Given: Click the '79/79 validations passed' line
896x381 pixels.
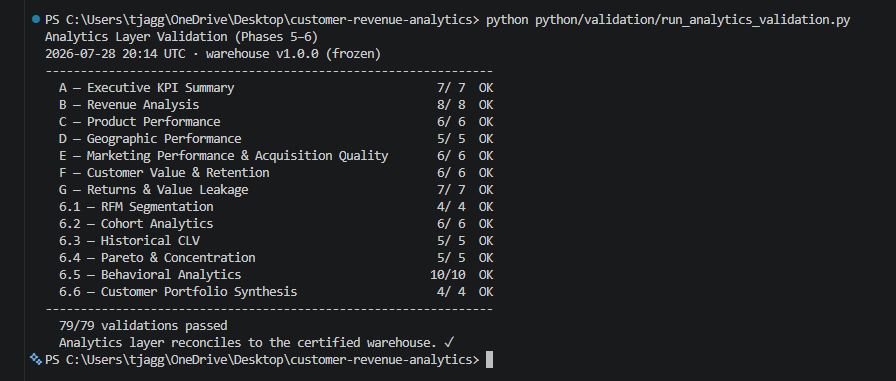Looking at the screenshot, I should coord(143,326).
